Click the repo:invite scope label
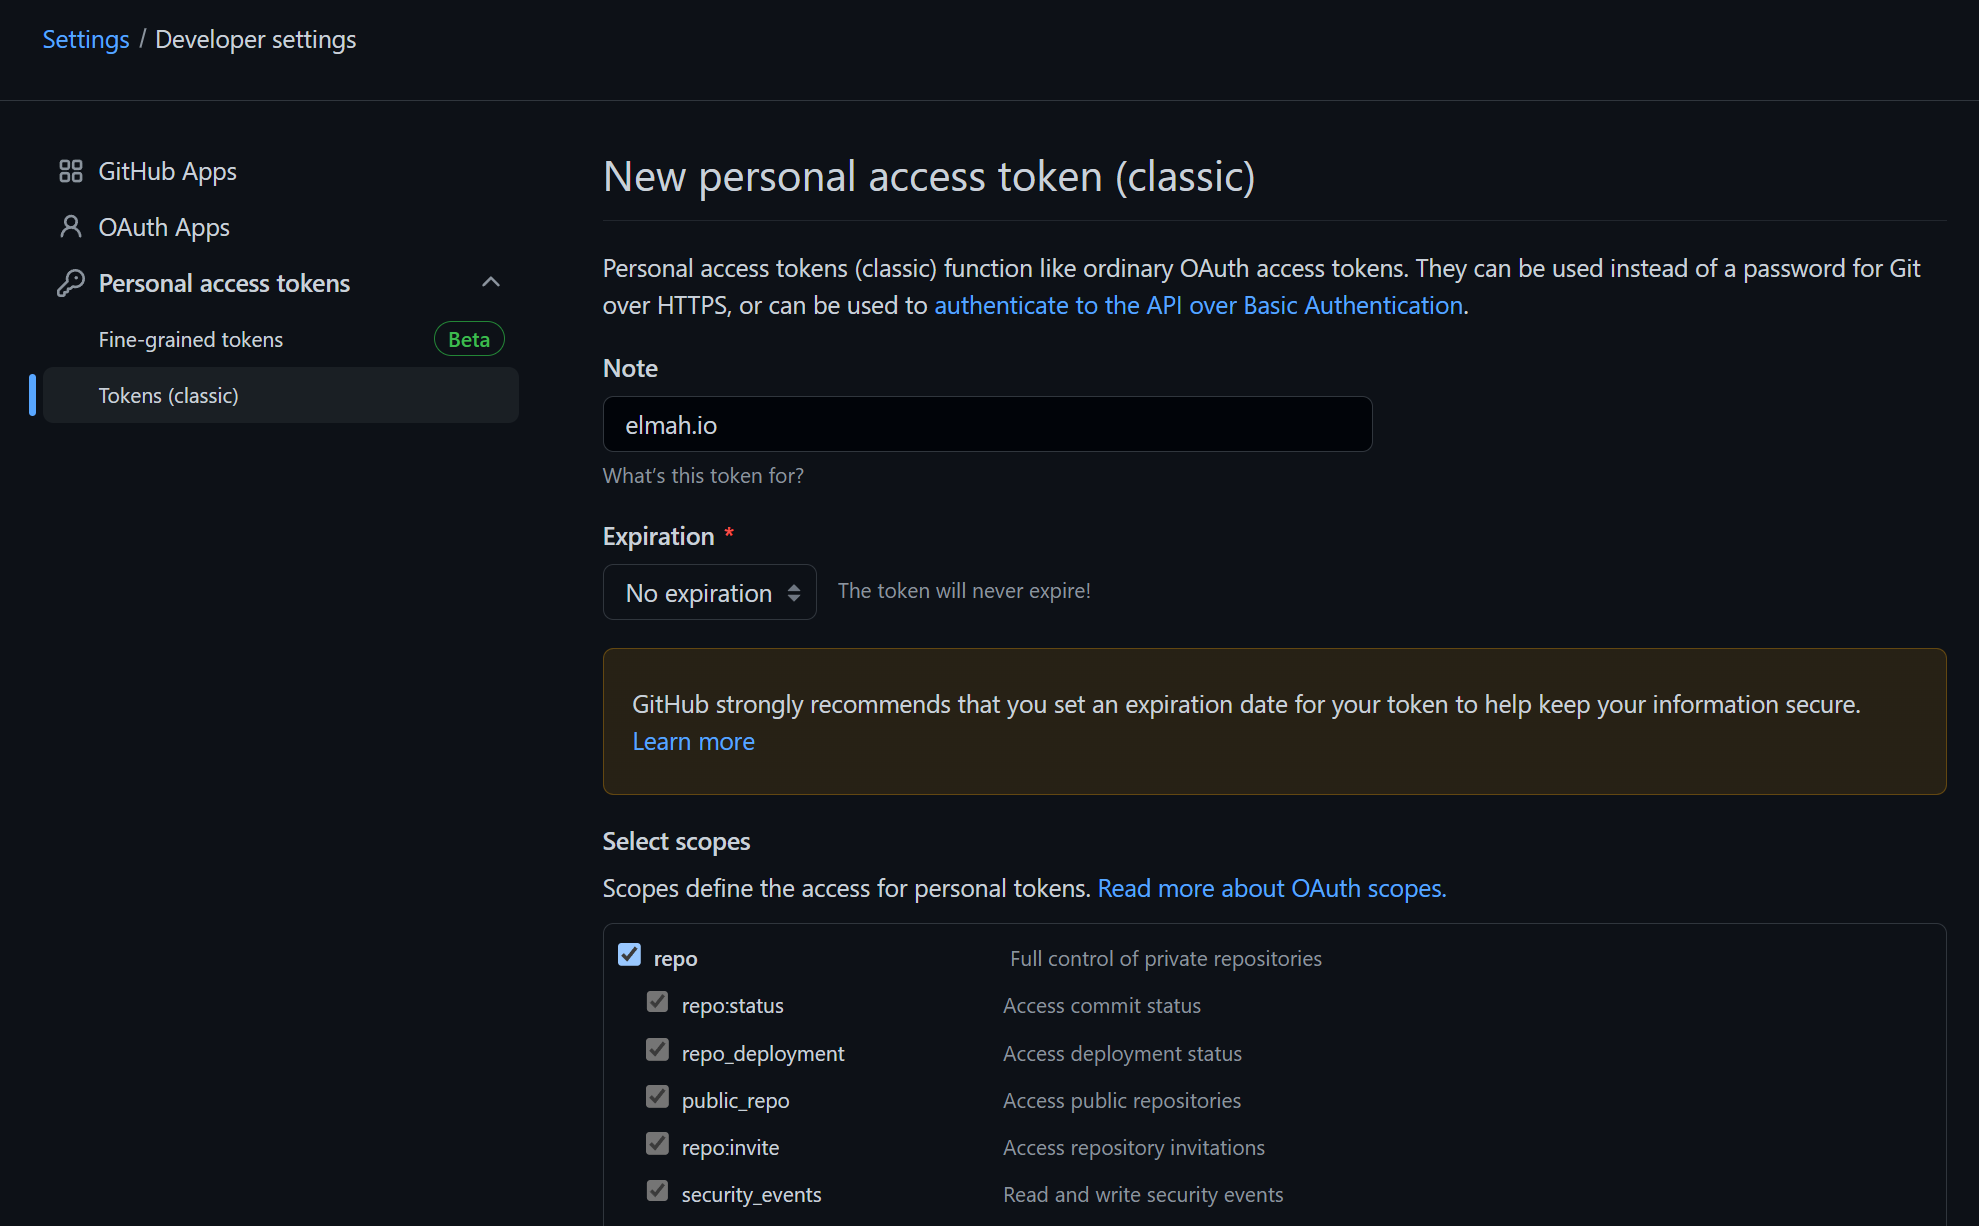Viewport: 1979px width, 1226px height. (730, 1147)
